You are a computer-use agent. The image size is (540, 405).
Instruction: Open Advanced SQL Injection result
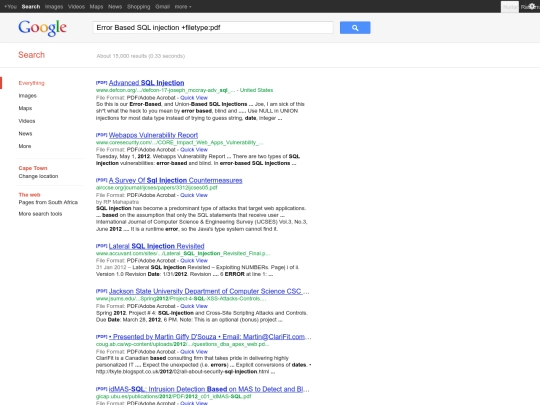tap(146, 83)
